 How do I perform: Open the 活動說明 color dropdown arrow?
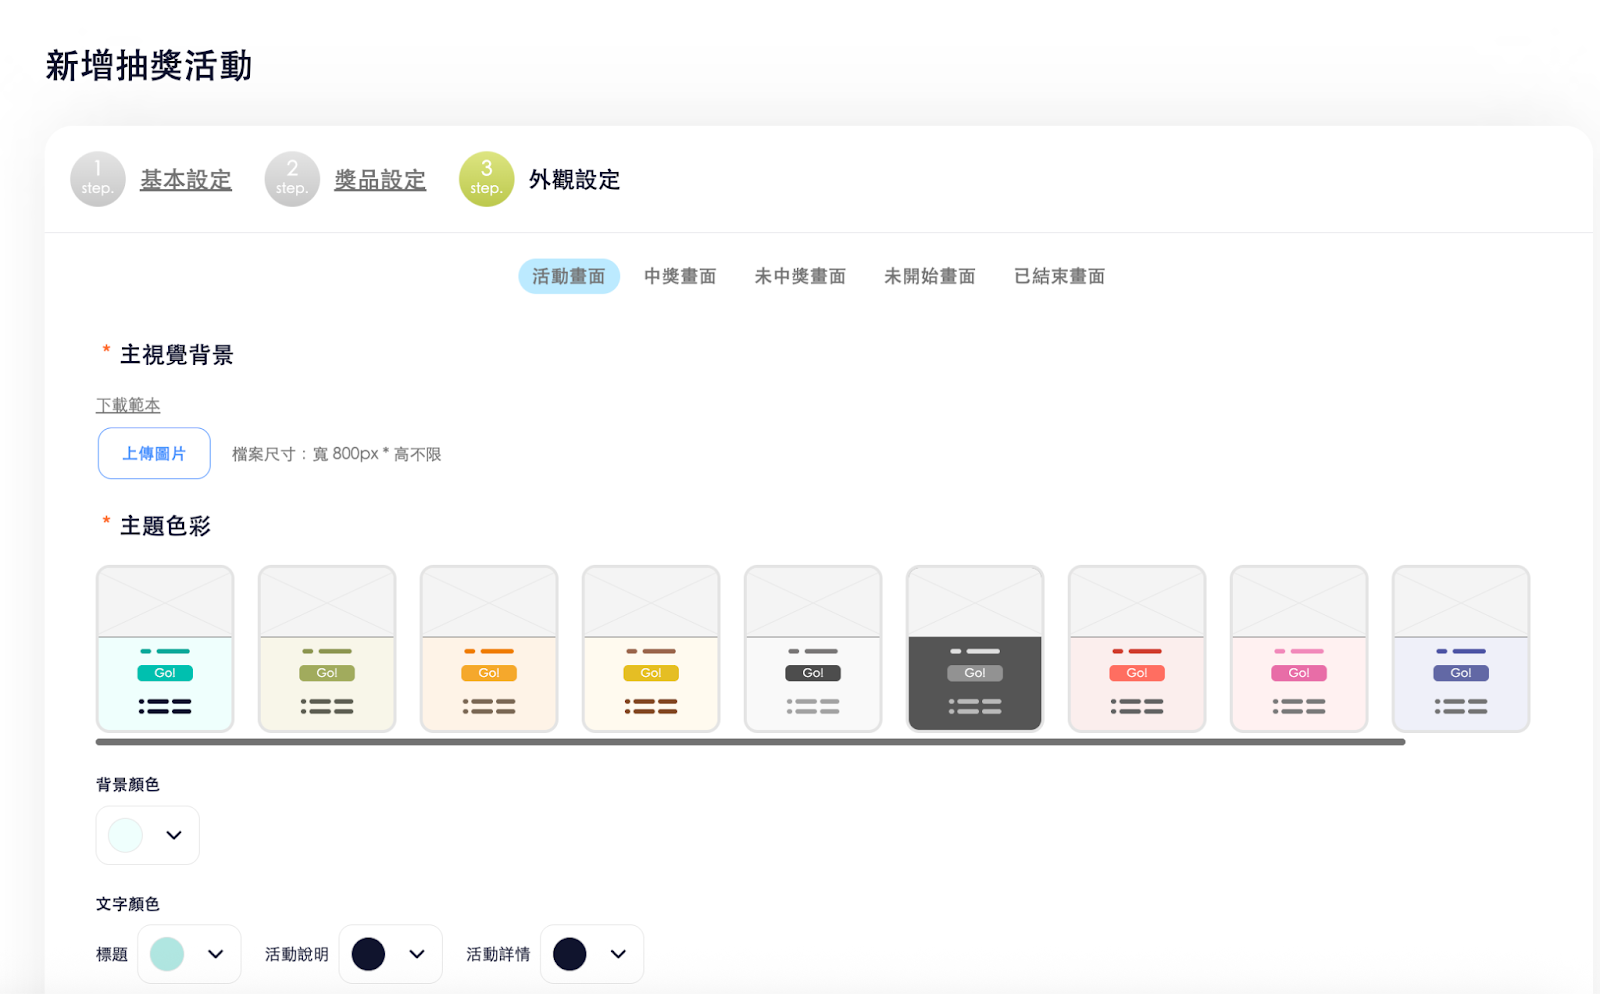tap(417, 954)
